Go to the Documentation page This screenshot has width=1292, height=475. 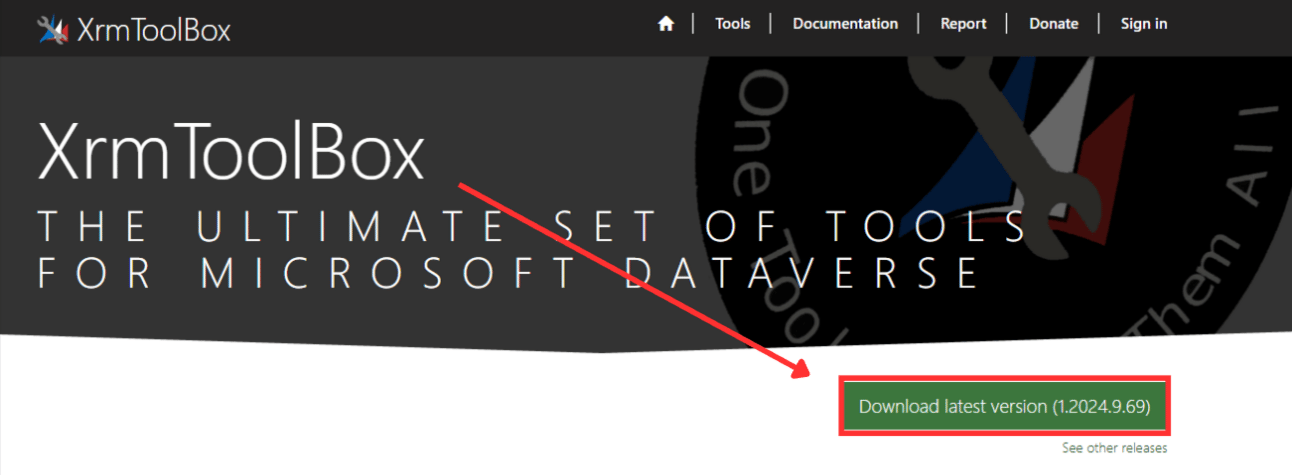845,24
